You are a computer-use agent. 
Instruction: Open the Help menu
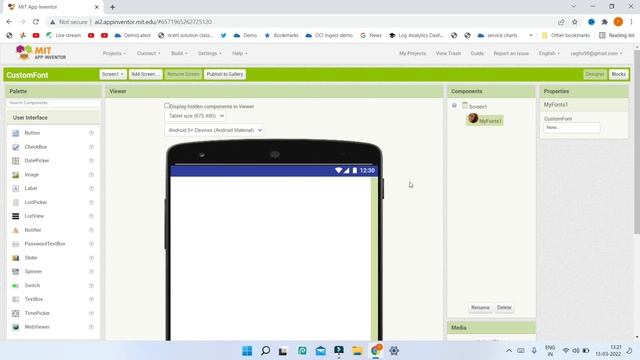240,53
